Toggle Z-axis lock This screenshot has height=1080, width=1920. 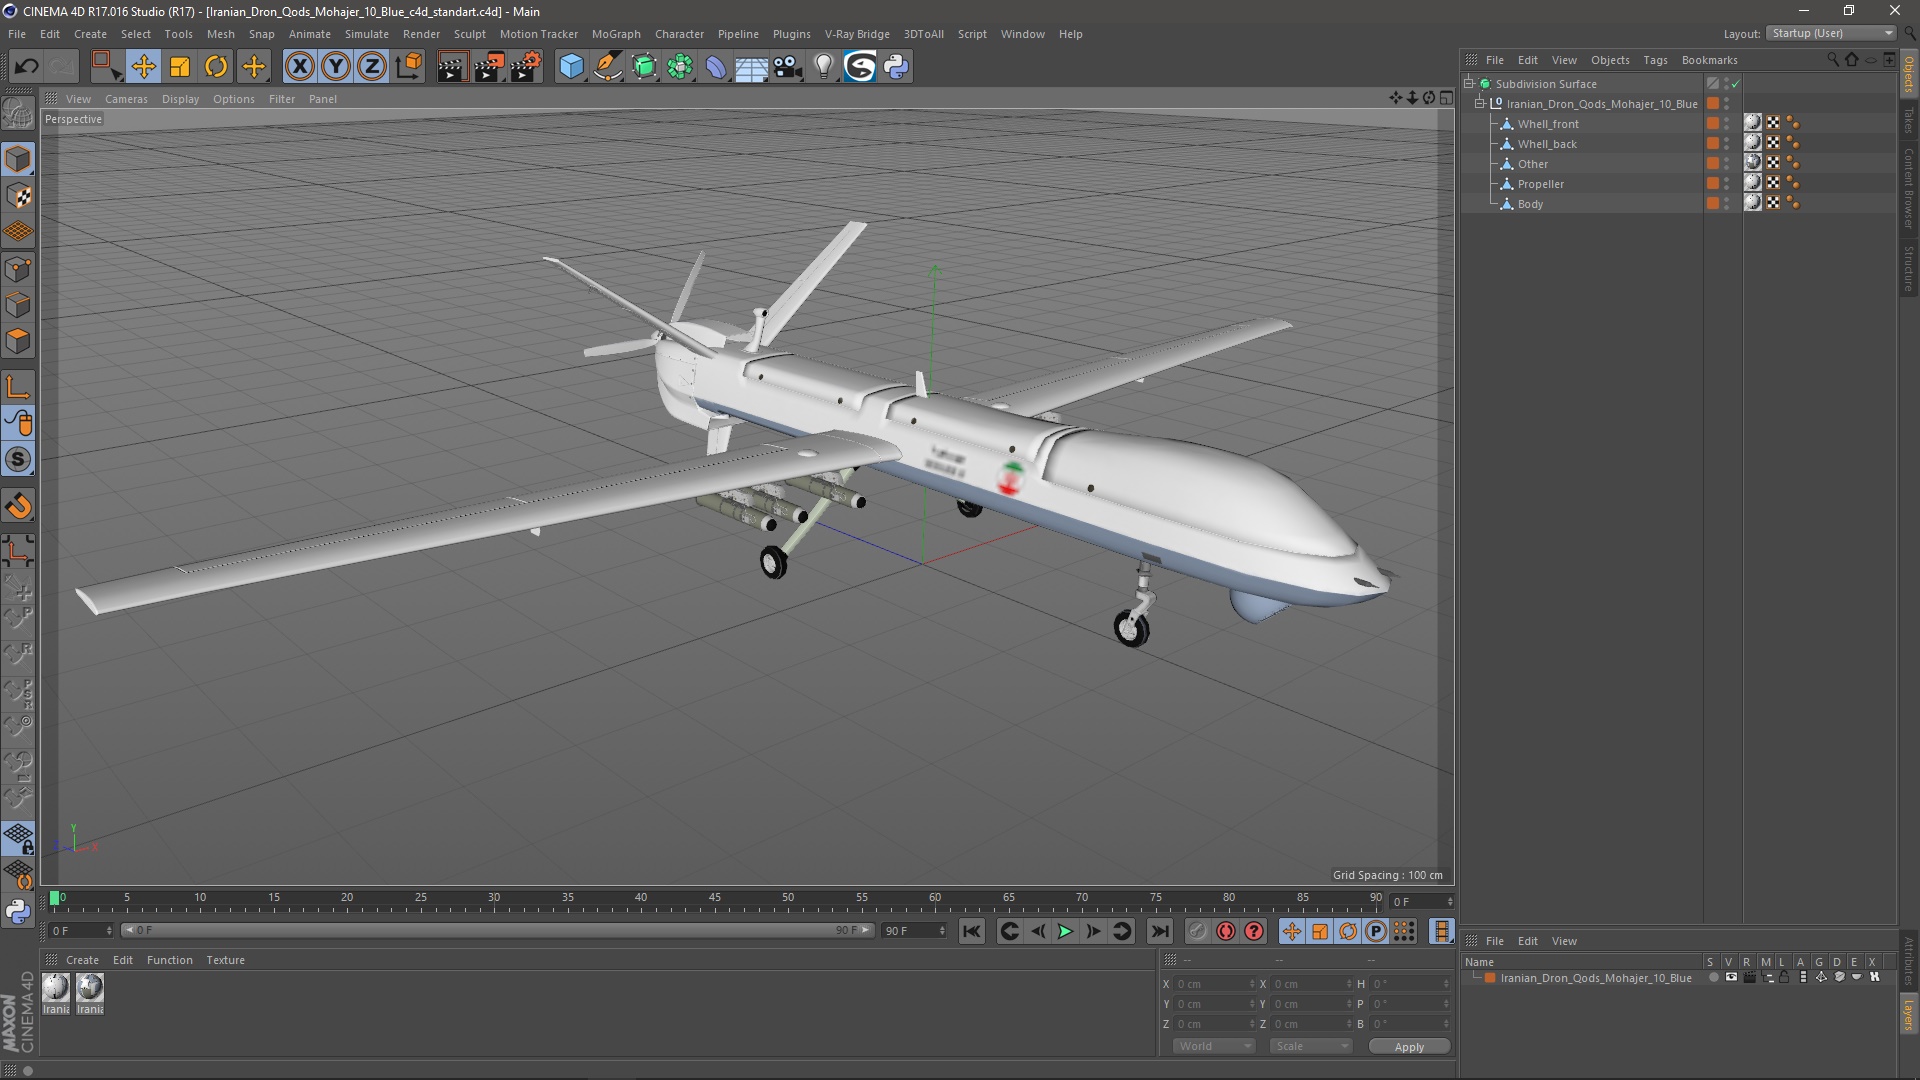click(x=371, y=67)
